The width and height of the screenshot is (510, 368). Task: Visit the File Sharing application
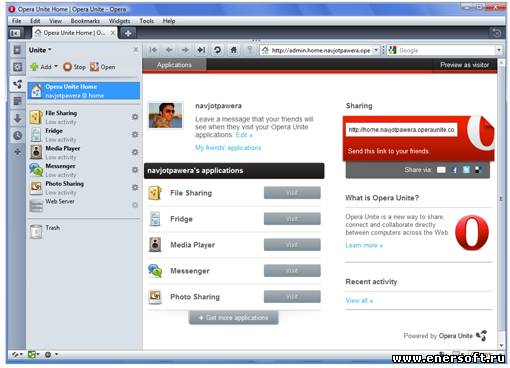292,193
